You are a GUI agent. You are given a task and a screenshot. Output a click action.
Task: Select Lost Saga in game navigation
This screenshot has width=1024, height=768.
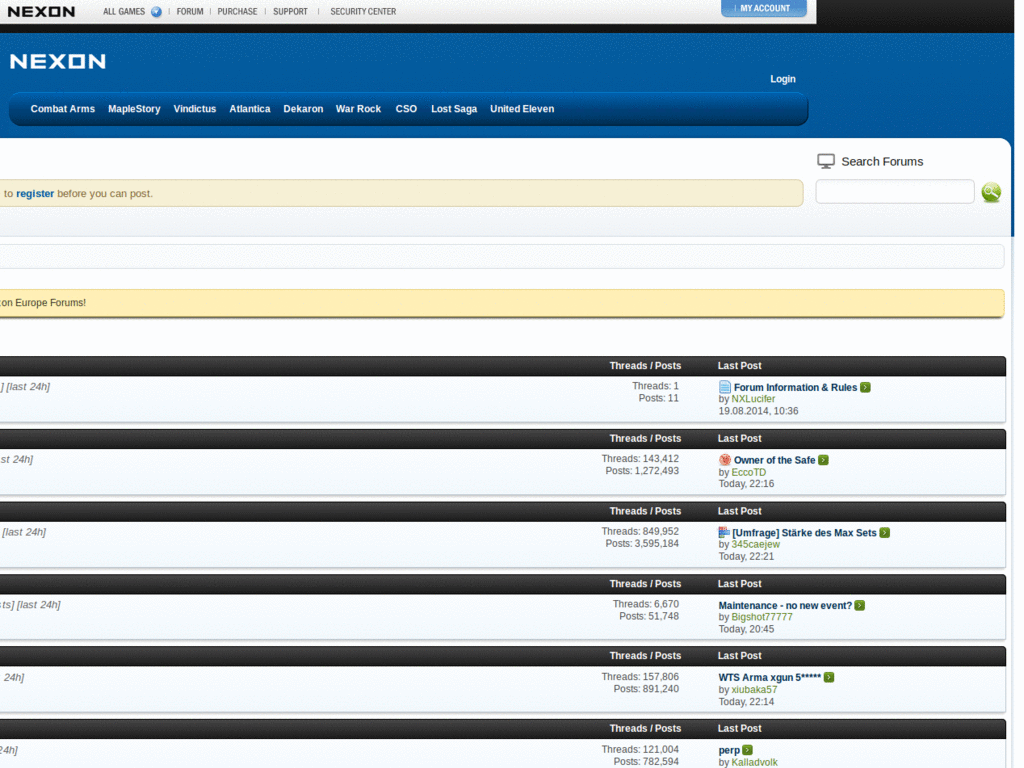[x=454, y=109]
